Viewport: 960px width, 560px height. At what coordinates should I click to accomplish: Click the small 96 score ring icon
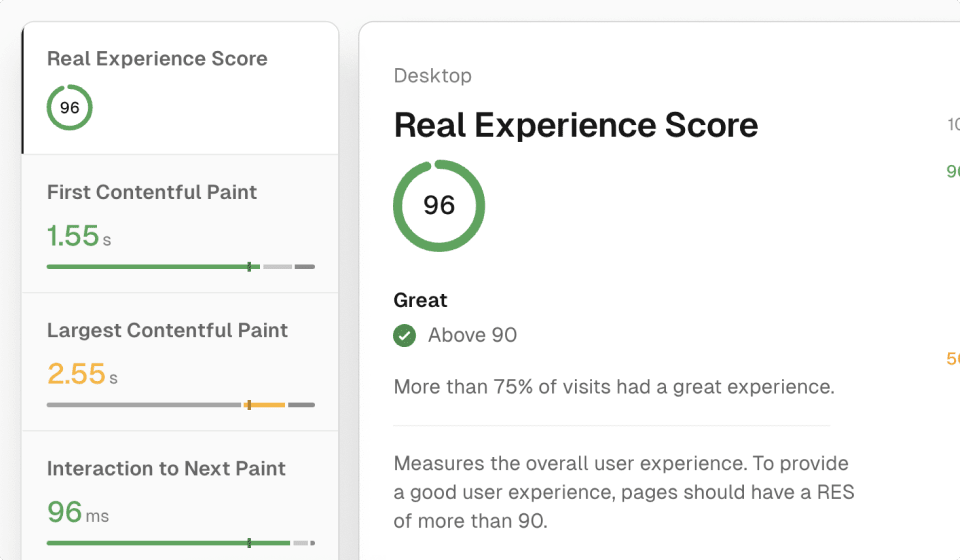(70, 108)
